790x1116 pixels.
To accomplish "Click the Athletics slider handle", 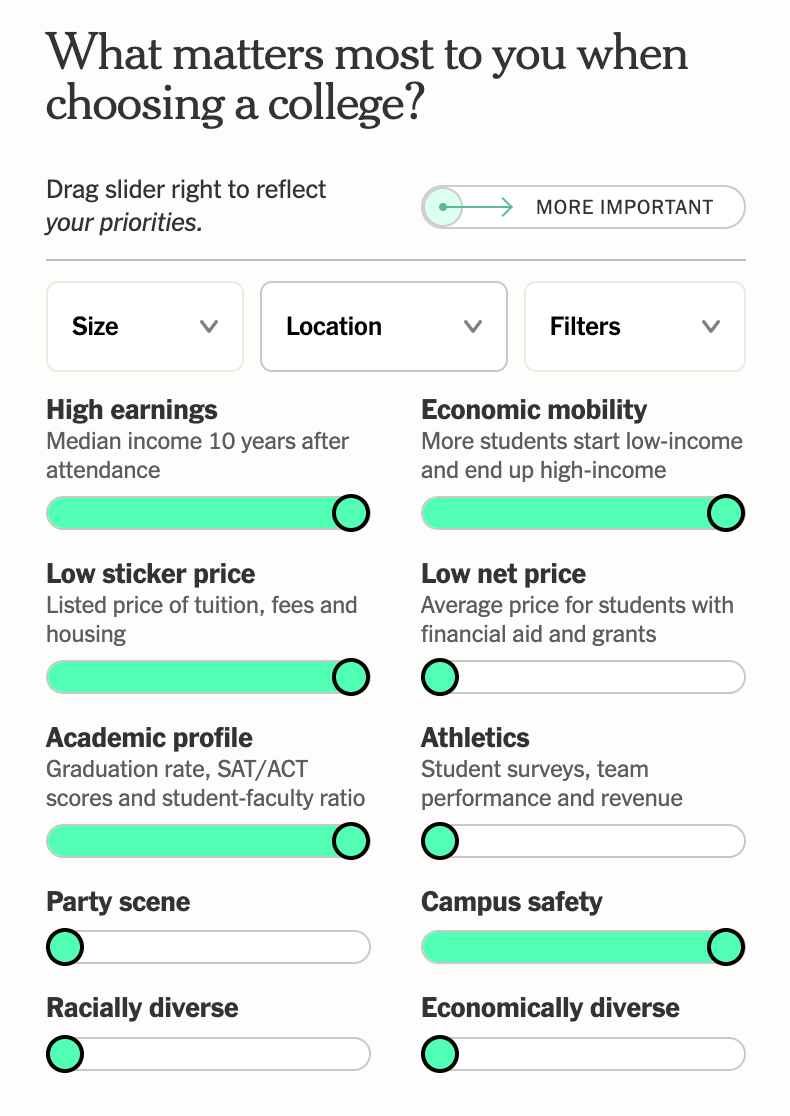I will [440, 841].
